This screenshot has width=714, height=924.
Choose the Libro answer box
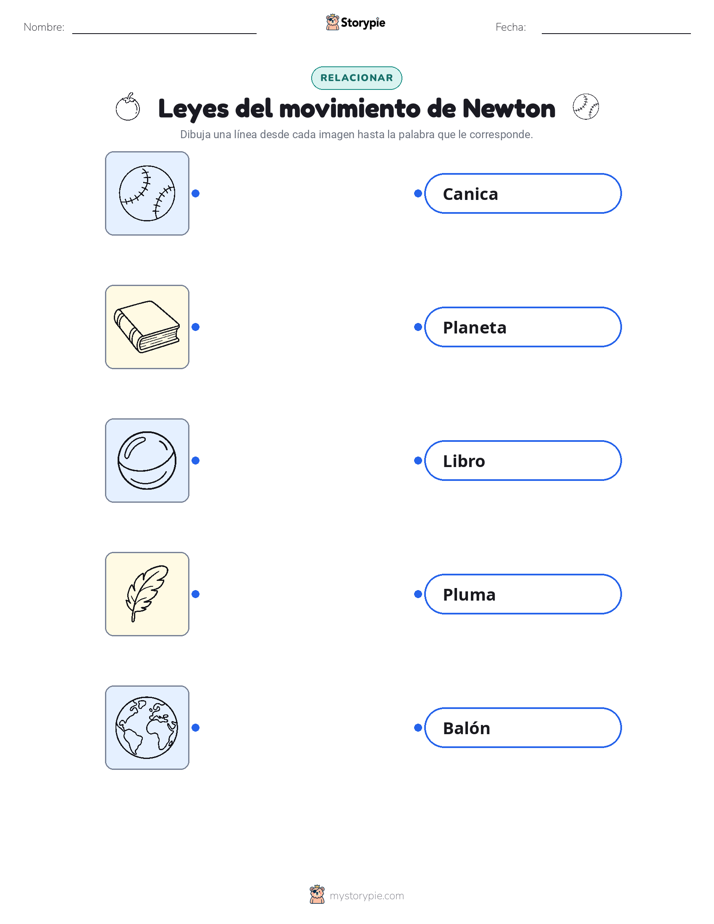[523, 460]
